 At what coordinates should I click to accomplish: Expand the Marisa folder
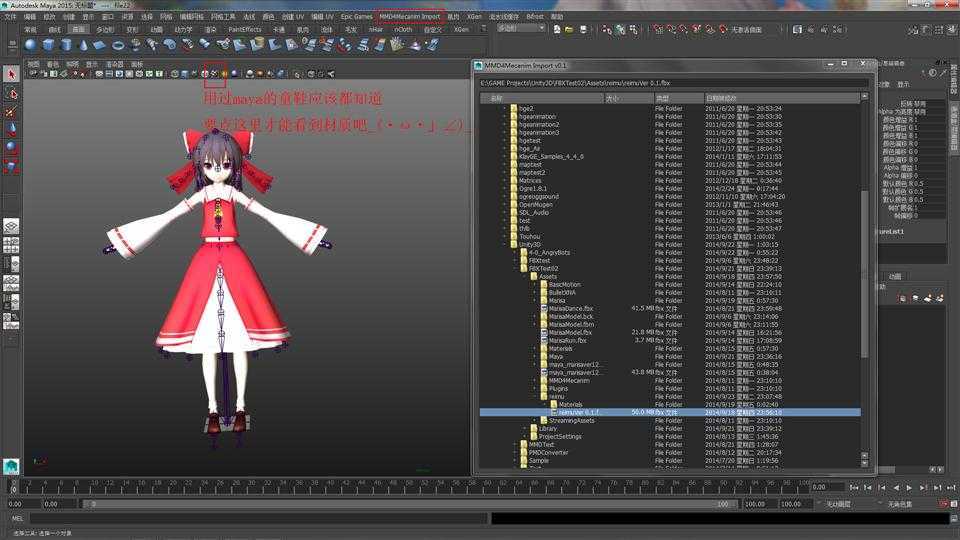pos(534,301)
